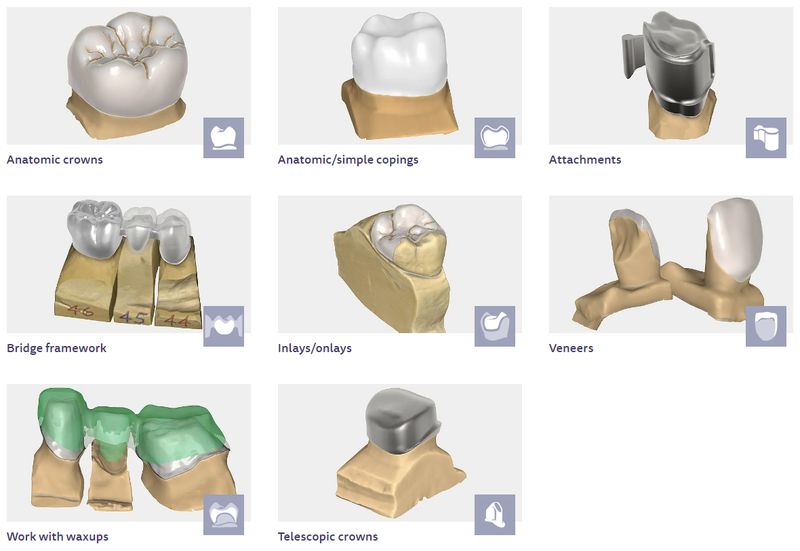800x551 pixels.
Task: Click the Veneers icon badge
Action: click(766, 327)
